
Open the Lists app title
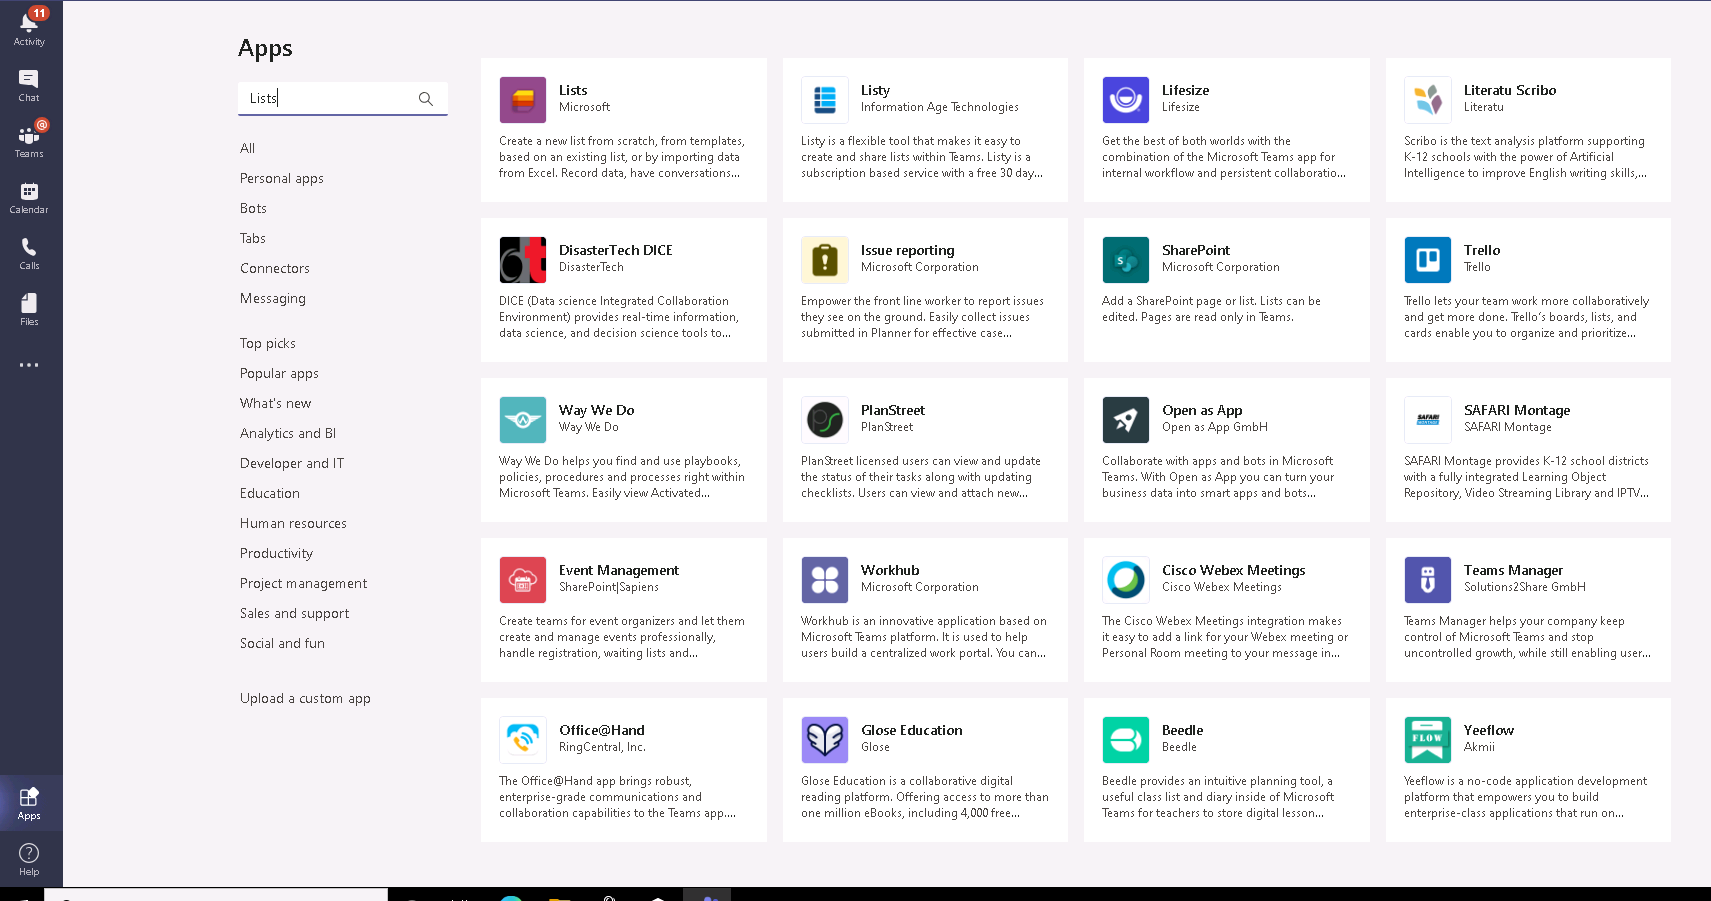(x=573, y=90)
